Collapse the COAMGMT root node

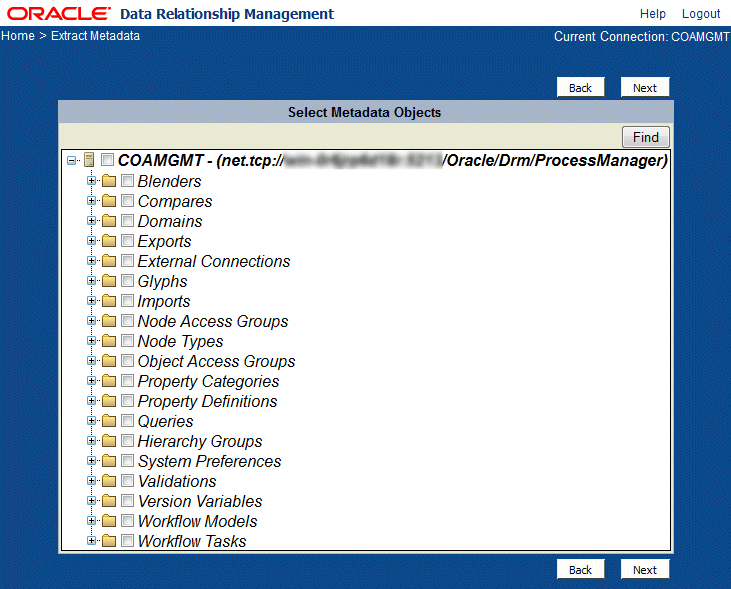[x=71, y=160]
